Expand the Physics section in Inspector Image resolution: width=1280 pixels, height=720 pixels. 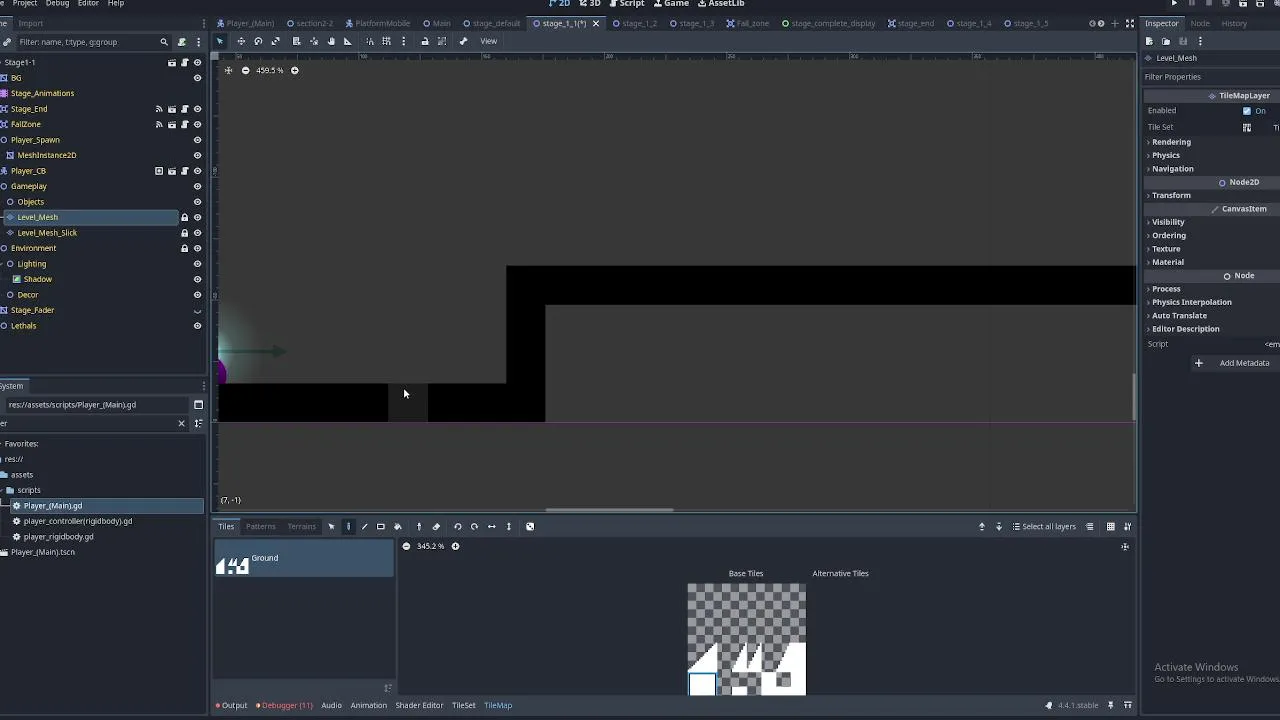(x=1165, y=155)
